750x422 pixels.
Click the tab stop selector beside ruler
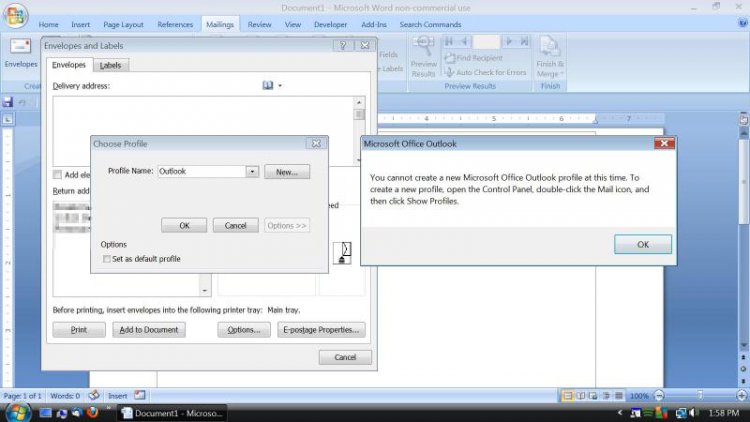click(8, 119)
